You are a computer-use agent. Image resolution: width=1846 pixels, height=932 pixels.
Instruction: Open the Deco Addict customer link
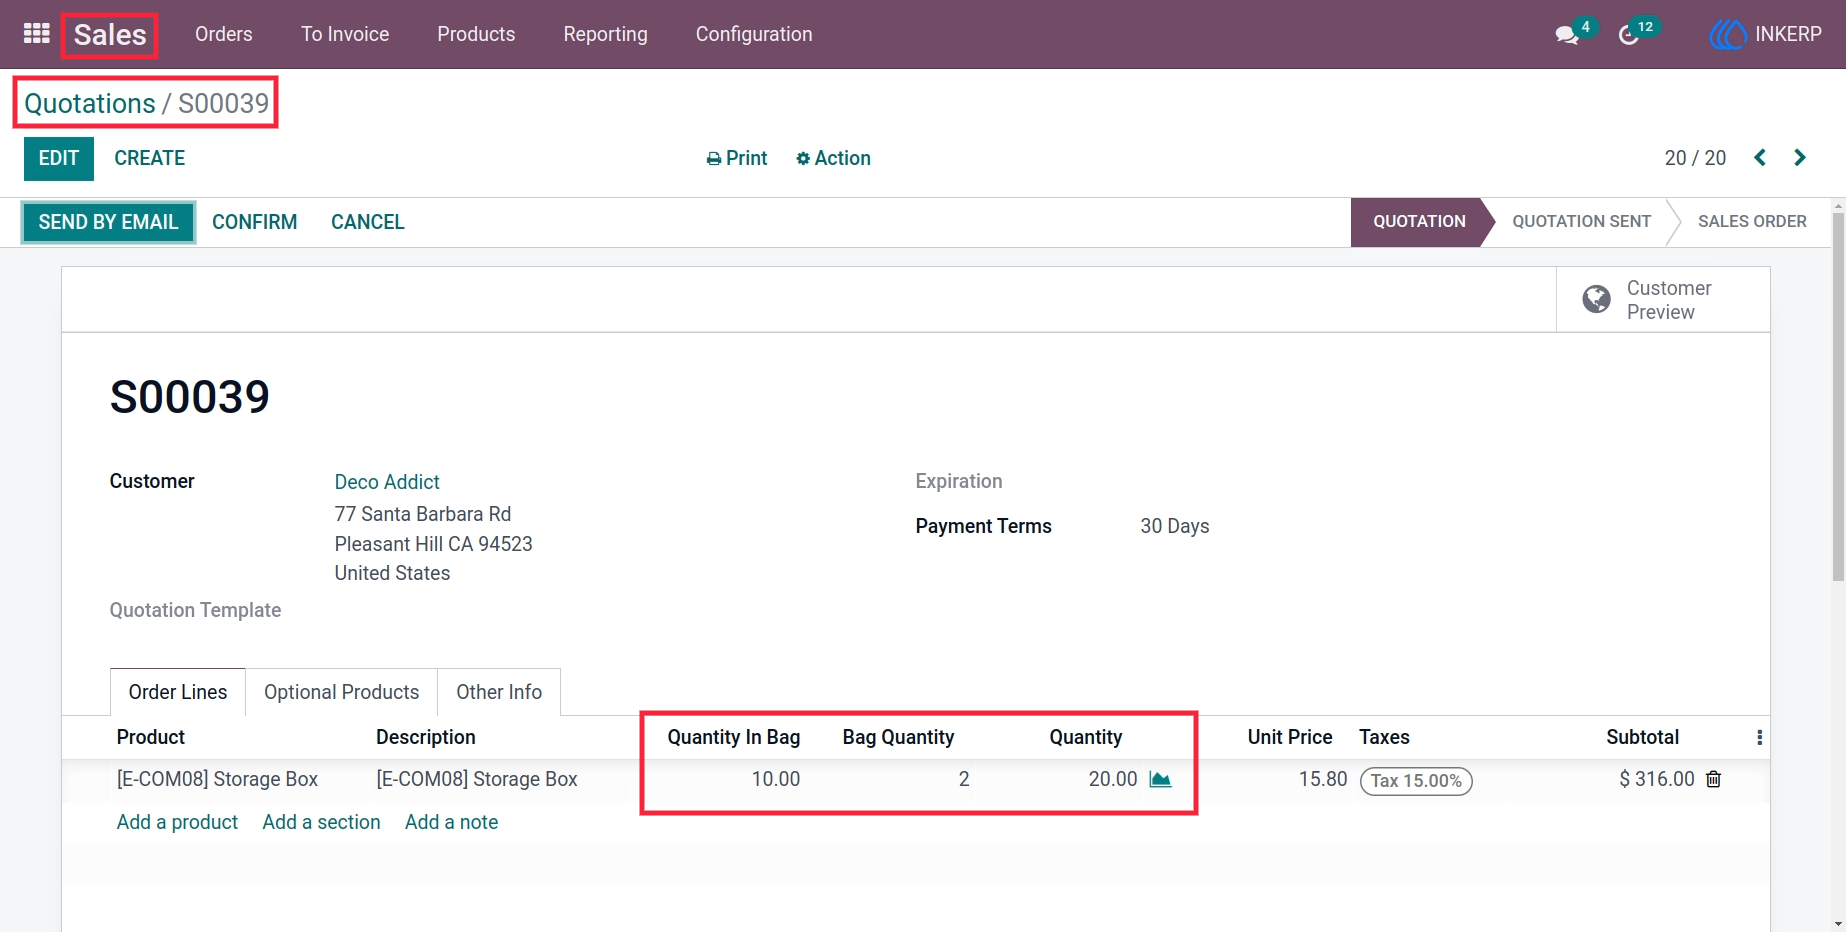(x=387, y=482)
